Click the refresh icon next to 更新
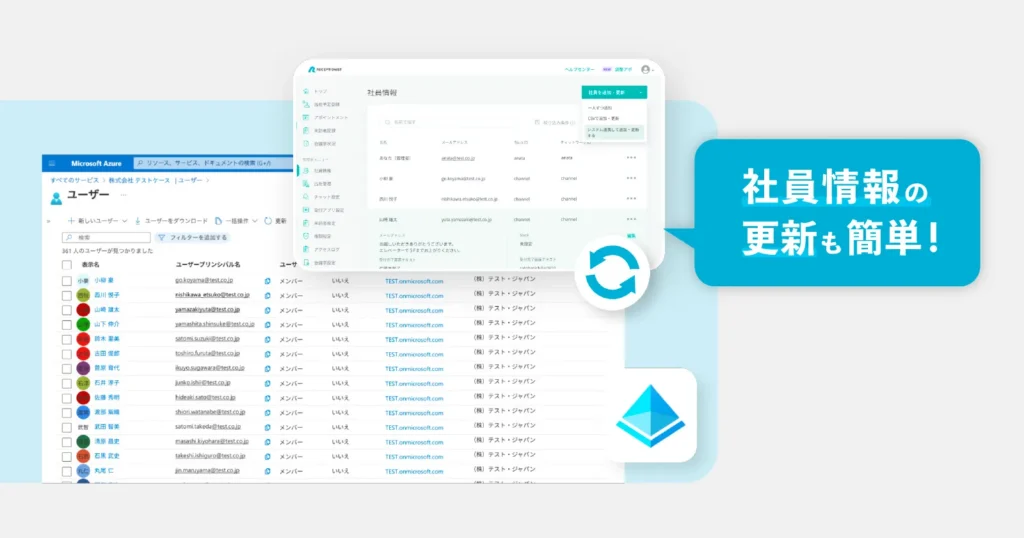Image resolution: width=1024 pixels, height=538 pixels. [x=268, y=221]
